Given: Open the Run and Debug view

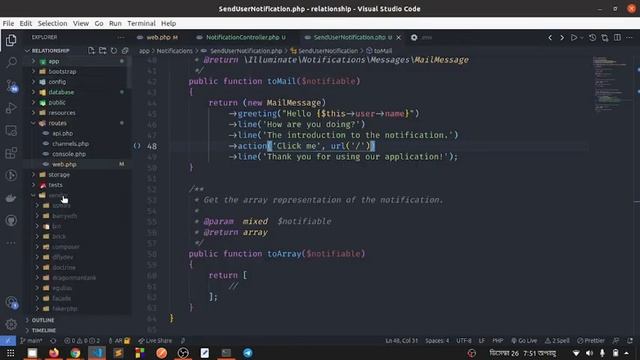Looking at the screenshot, I should click(11, 108).
